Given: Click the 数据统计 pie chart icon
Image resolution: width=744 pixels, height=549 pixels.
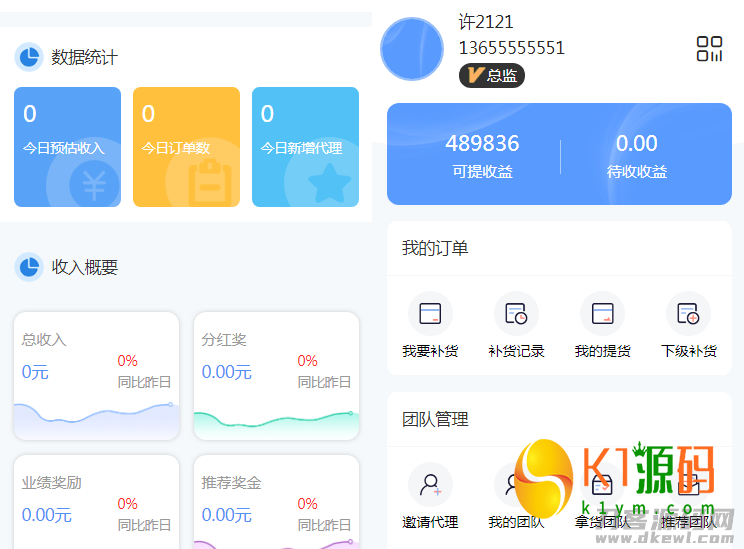Looking at the screenshot, I should [x=29, y=57].
